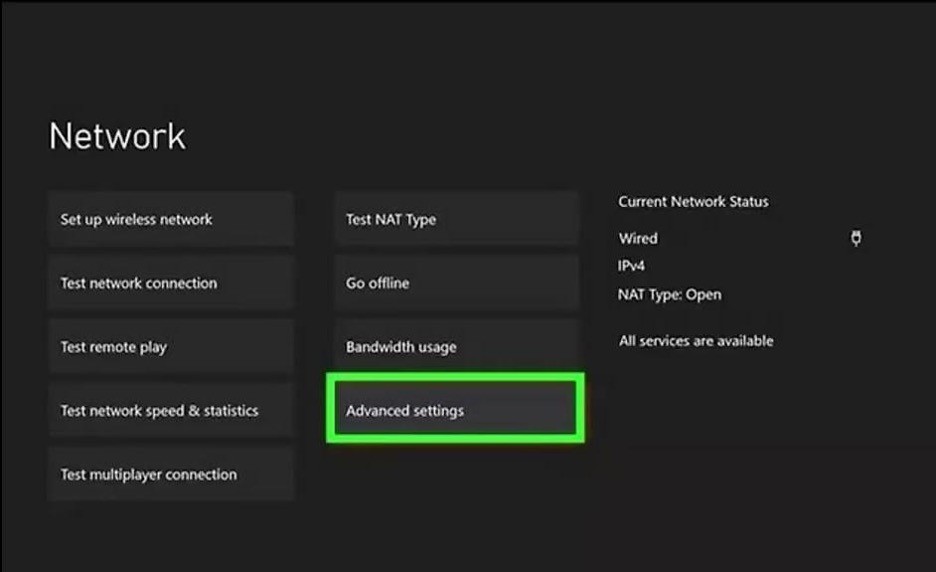Open Test network speed & statistics
Image resolution: width=936 pixels, height=572 pixels.
coord(170,411)
